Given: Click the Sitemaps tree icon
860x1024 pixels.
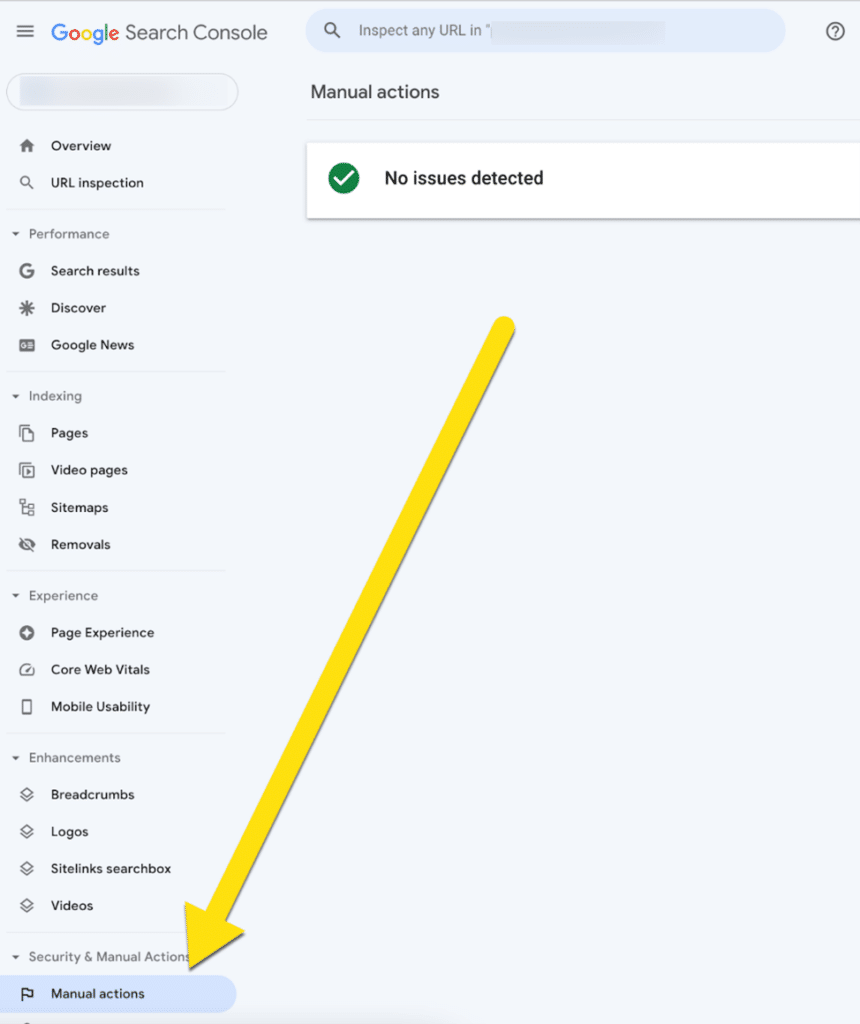Looking at the screenshot, I should pyautogui.click(x=28, y=507).
